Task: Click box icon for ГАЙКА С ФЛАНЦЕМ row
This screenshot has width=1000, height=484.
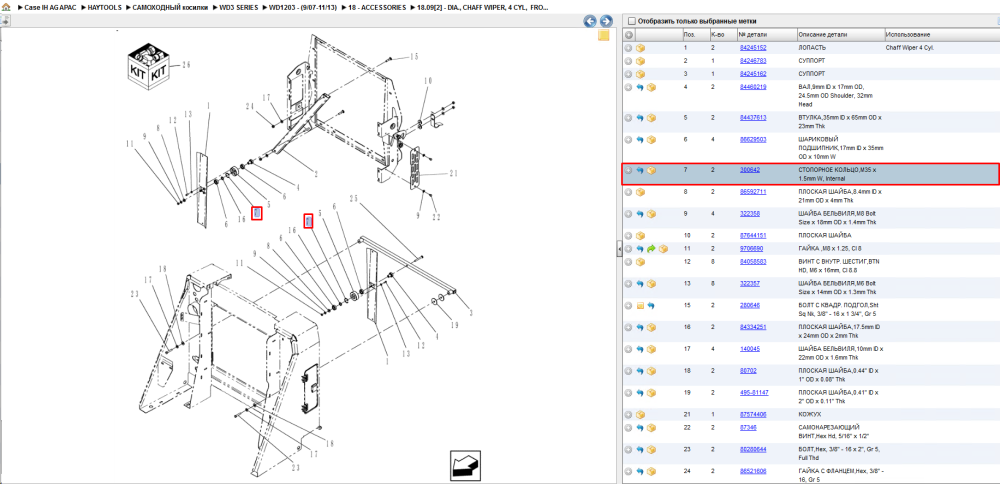Action: point(651,471)
